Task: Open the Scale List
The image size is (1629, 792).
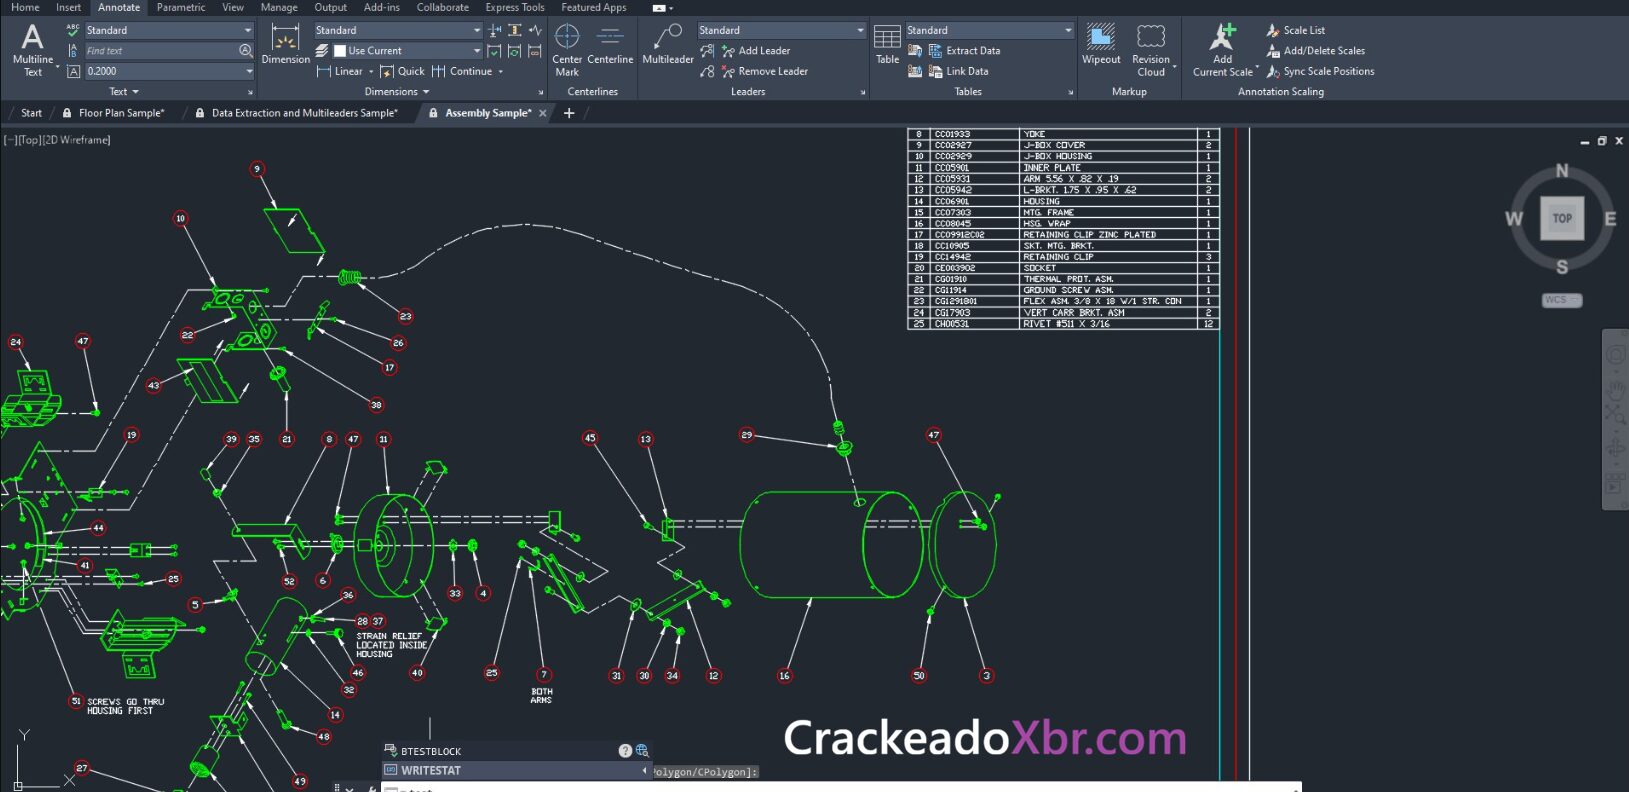Action: point(1296,30)
